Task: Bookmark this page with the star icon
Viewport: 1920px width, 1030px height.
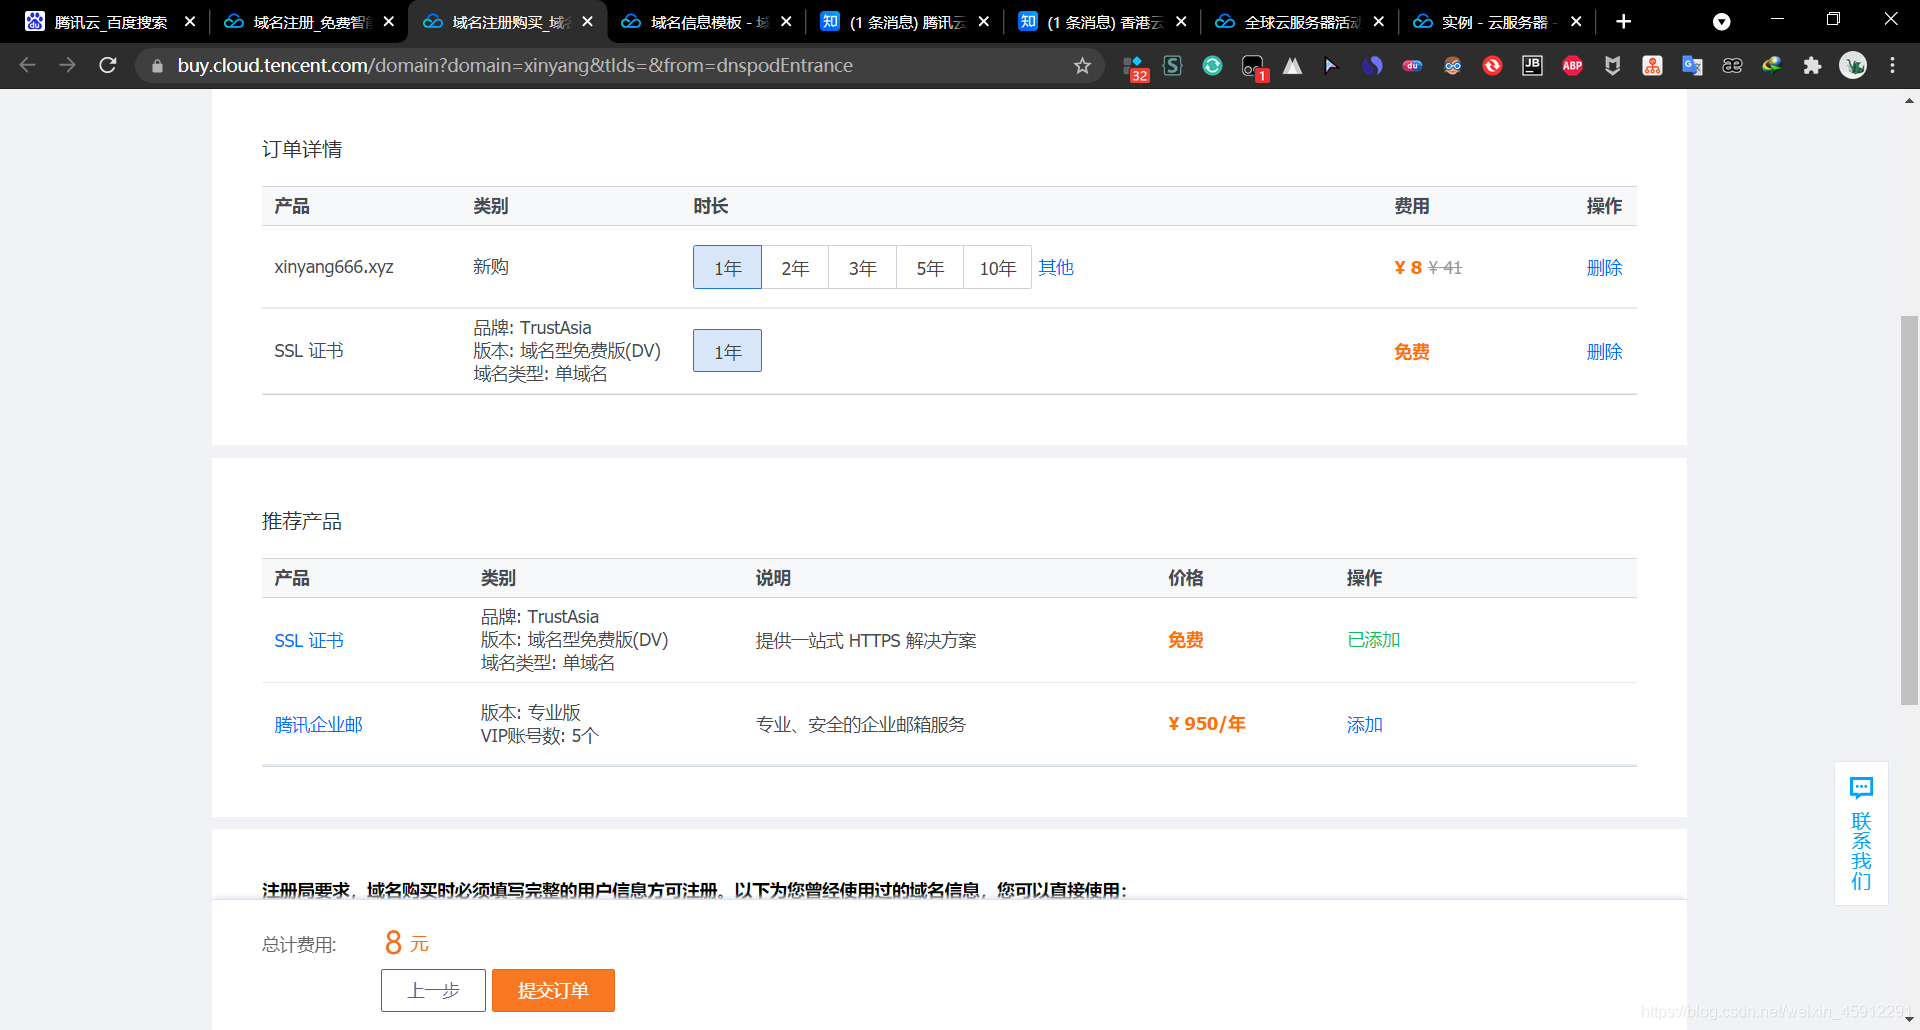Action: 1082,66
